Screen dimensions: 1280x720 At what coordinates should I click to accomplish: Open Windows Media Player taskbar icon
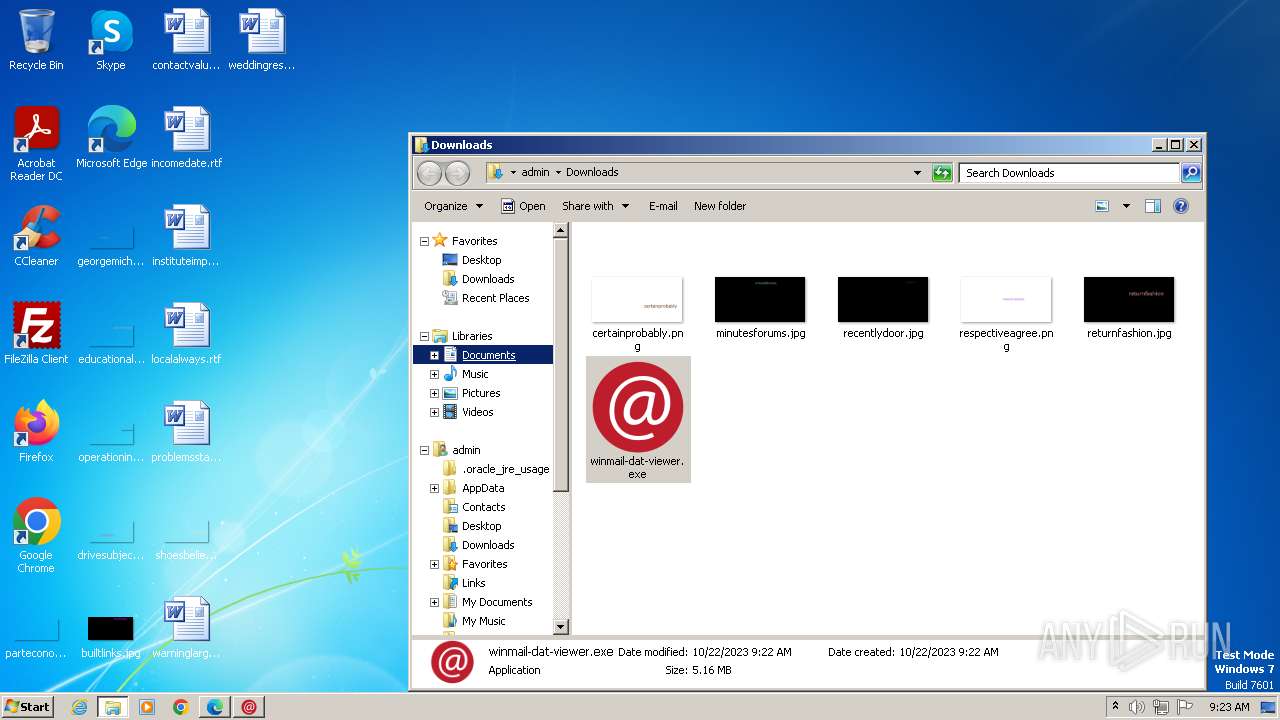(x=147, y=707)
